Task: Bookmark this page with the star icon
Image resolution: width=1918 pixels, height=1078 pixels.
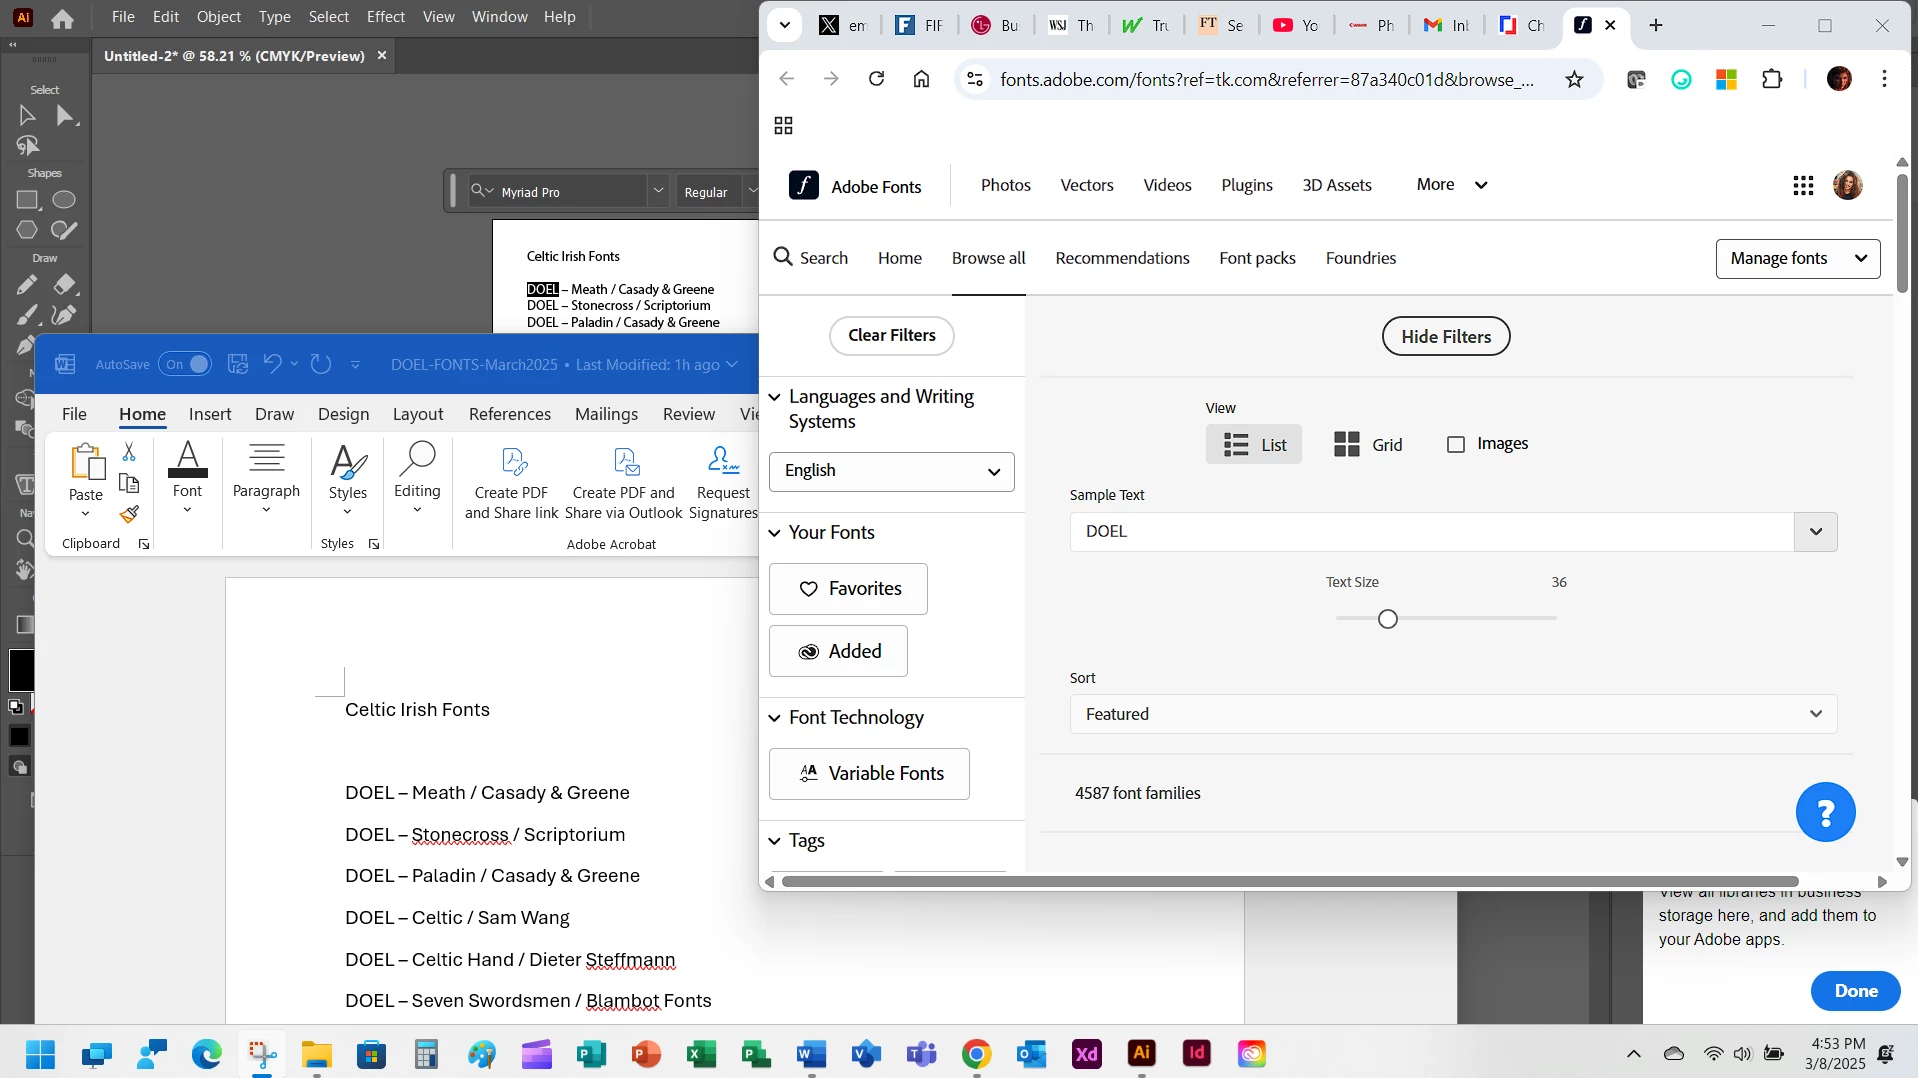Action: (x=1574, y=79)
